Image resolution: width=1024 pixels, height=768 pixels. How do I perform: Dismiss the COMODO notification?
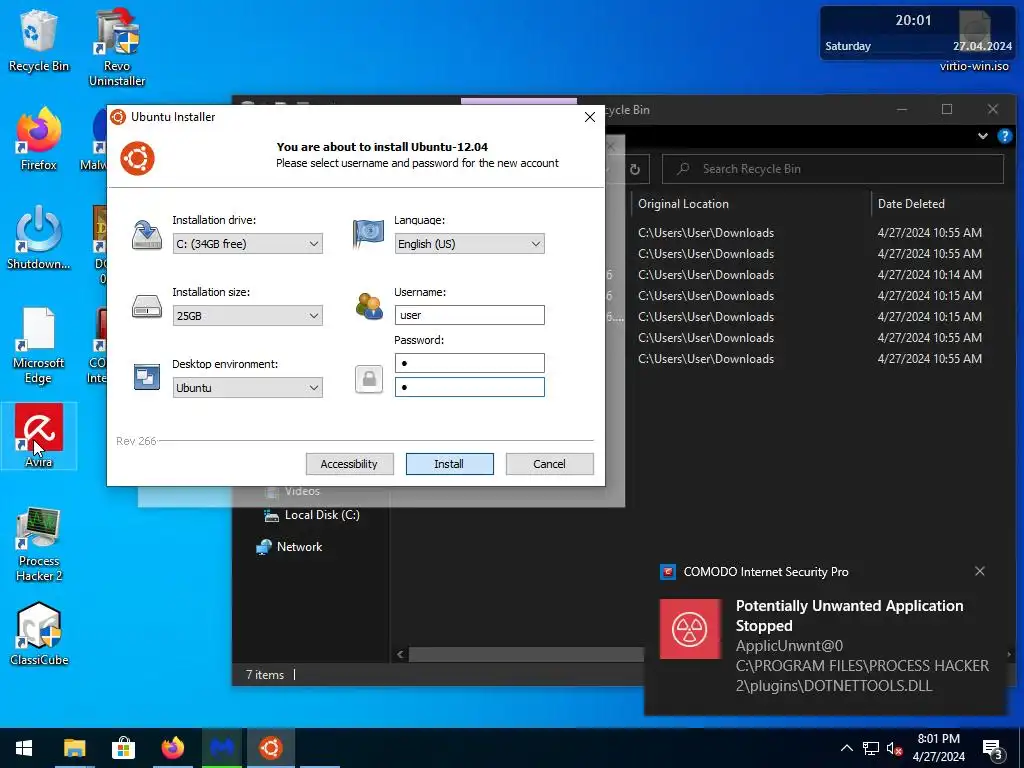pos(980,571)
